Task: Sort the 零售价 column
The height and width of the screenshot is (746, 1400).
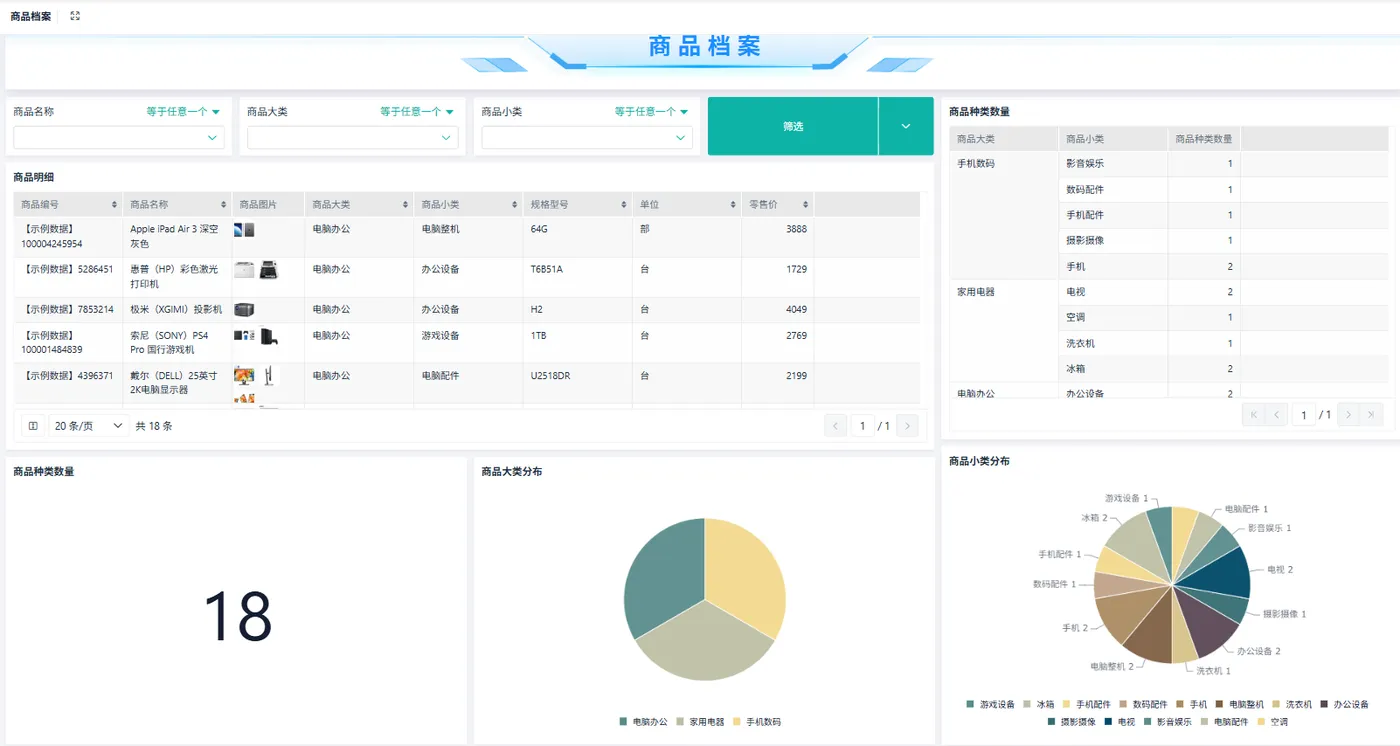Action: click(x=806, y=205)
